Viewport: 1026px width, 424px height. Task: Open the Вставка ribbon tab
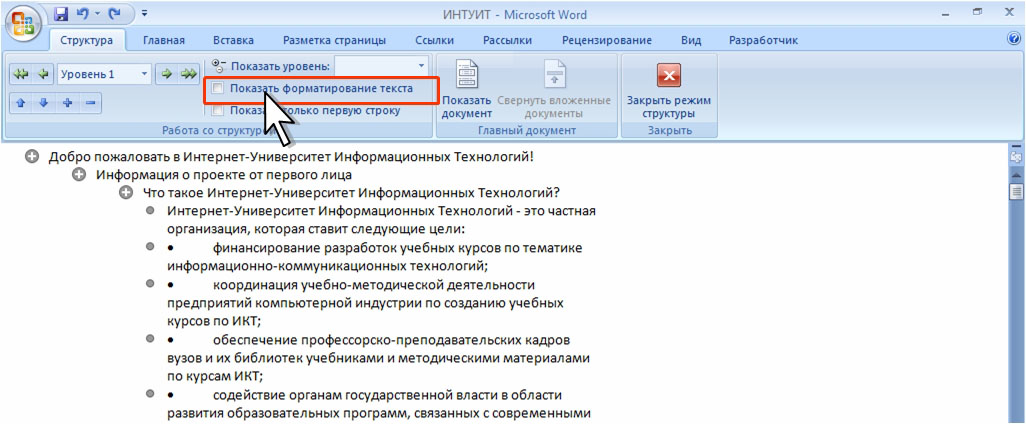coord(234,41)
